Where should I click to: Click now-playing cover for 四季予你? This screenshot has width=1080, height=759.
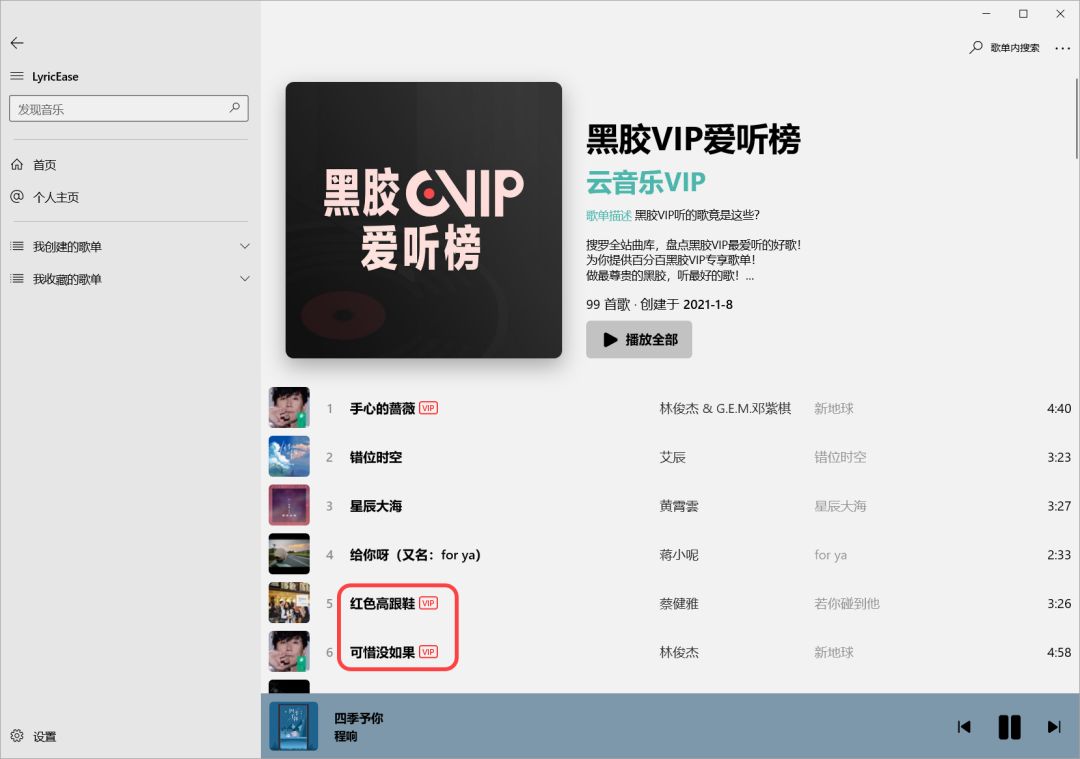[293, 726]
